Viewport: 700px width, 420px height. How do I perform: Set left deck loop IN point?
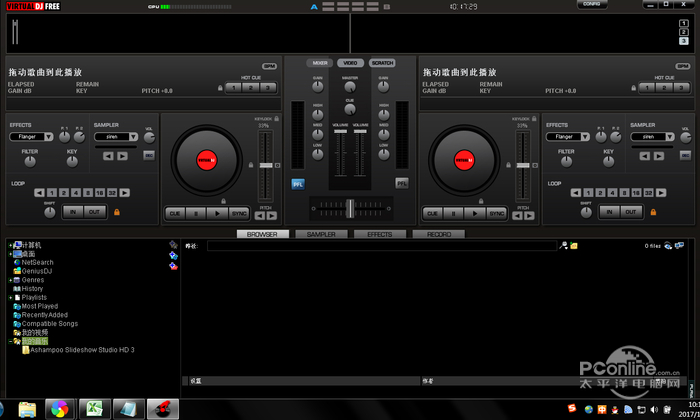pyautogui.click(x=73, y=212)
